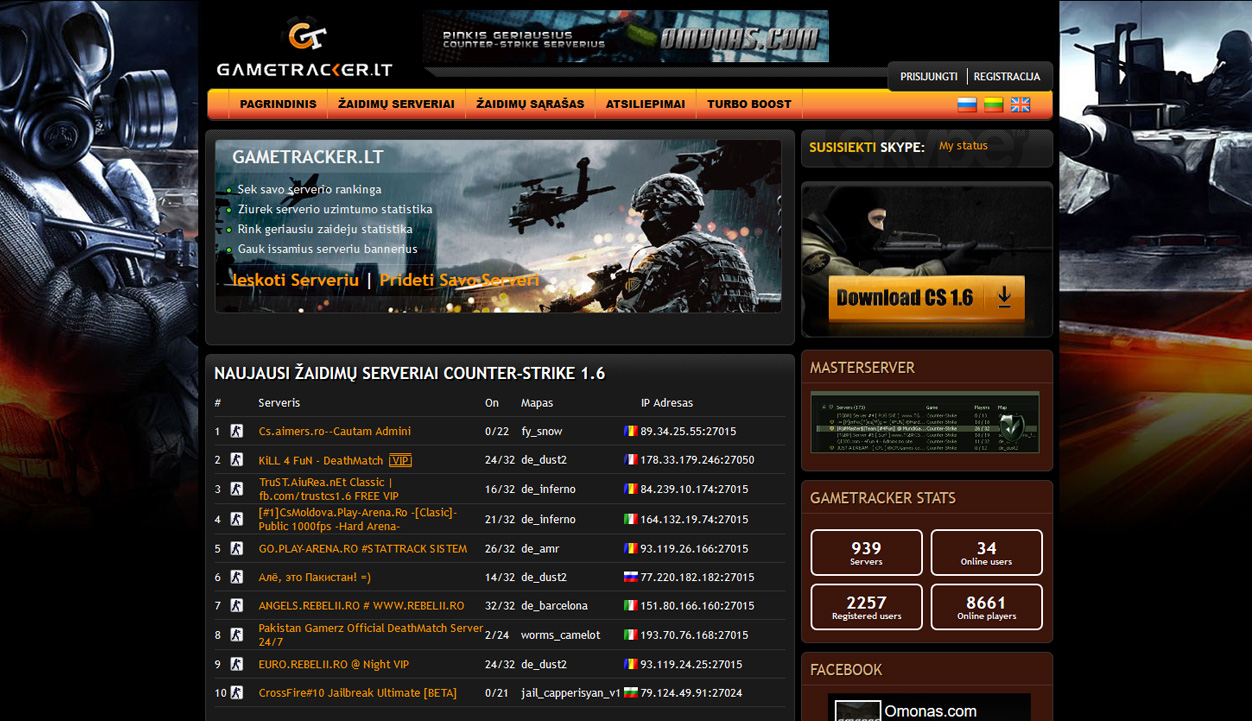Click map name worms_camelot
1252x721 pixels.
(x=561, y=635)
